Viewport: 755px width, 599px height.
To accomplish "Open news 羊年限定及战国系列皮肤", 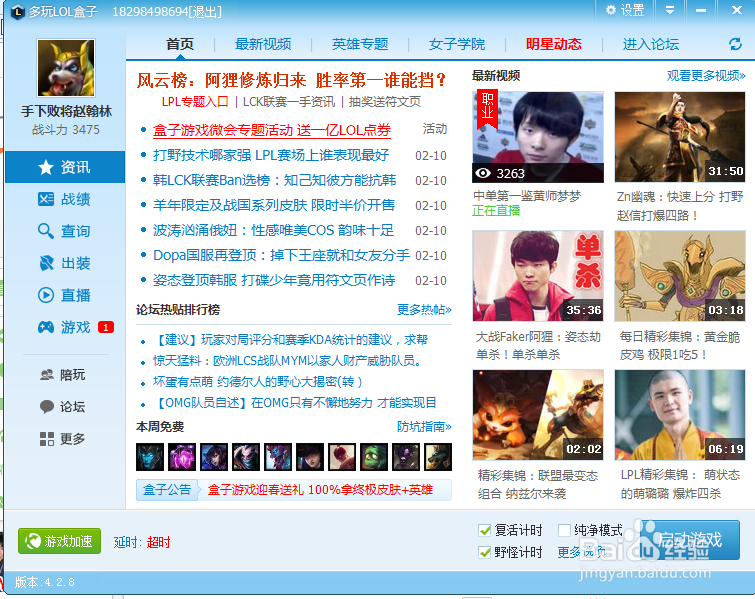I will pyautogui.click(x=274, y=205).
